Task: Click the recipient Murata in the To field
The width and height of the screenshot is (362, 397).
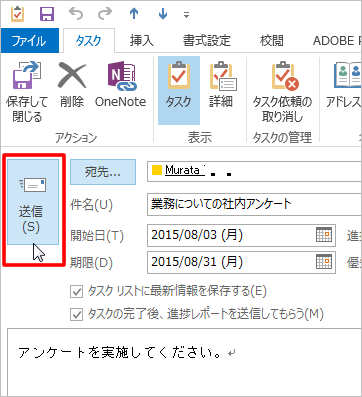Action: [x=184, y=170]
